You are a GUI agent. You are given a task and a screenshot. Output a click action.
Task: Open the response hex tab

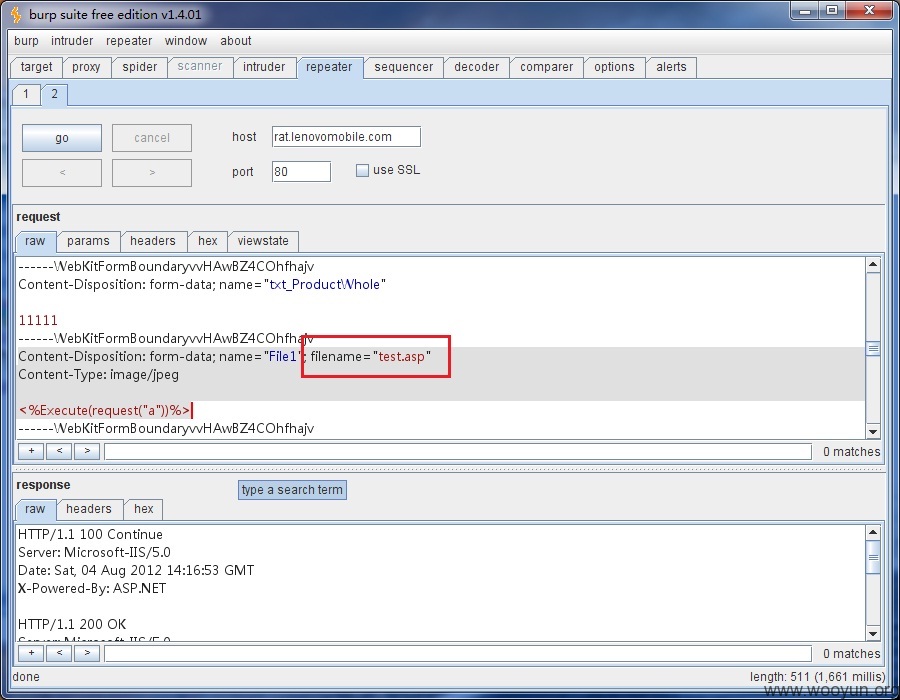[x=143, y=509]
